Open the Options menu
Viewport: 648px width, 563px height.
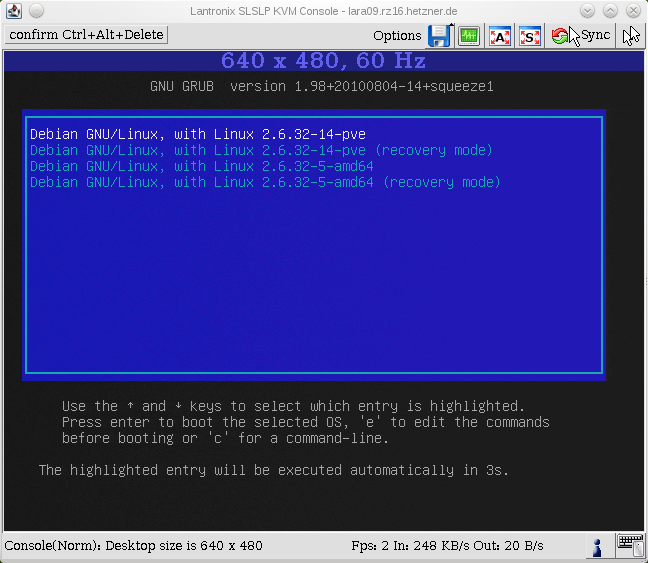[x=397, y=36]
